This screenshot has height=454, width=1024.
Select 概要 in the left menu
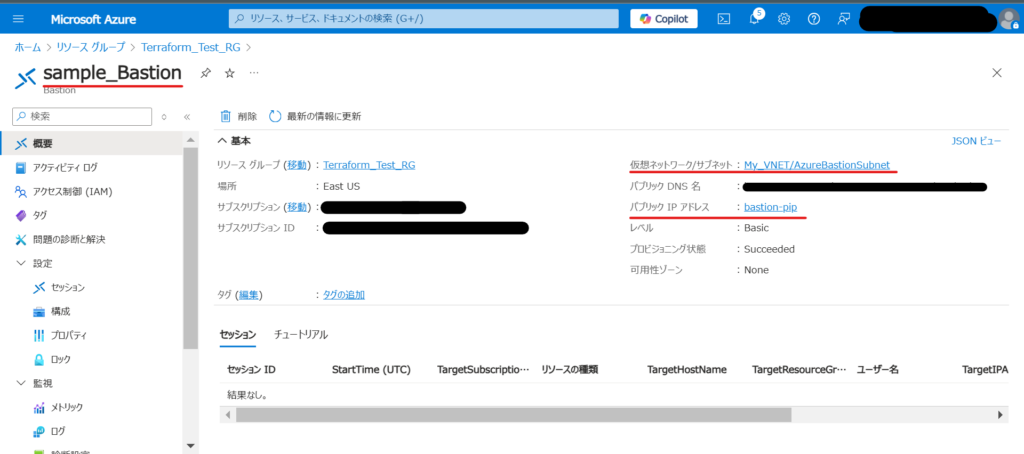click(x=91, y=143)
